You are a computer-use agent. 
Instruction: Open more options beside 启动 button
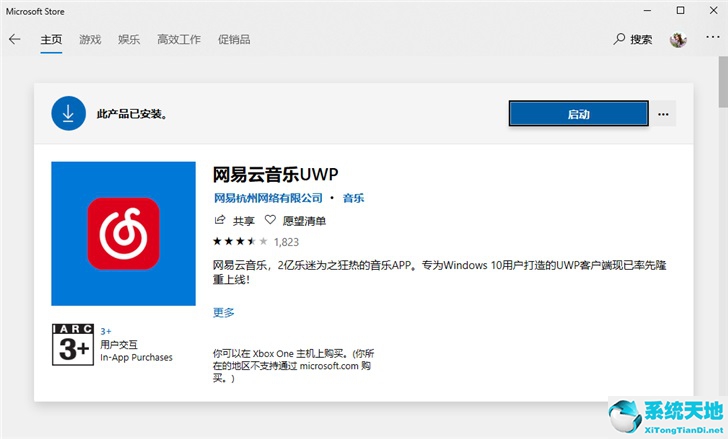[663, 114]
